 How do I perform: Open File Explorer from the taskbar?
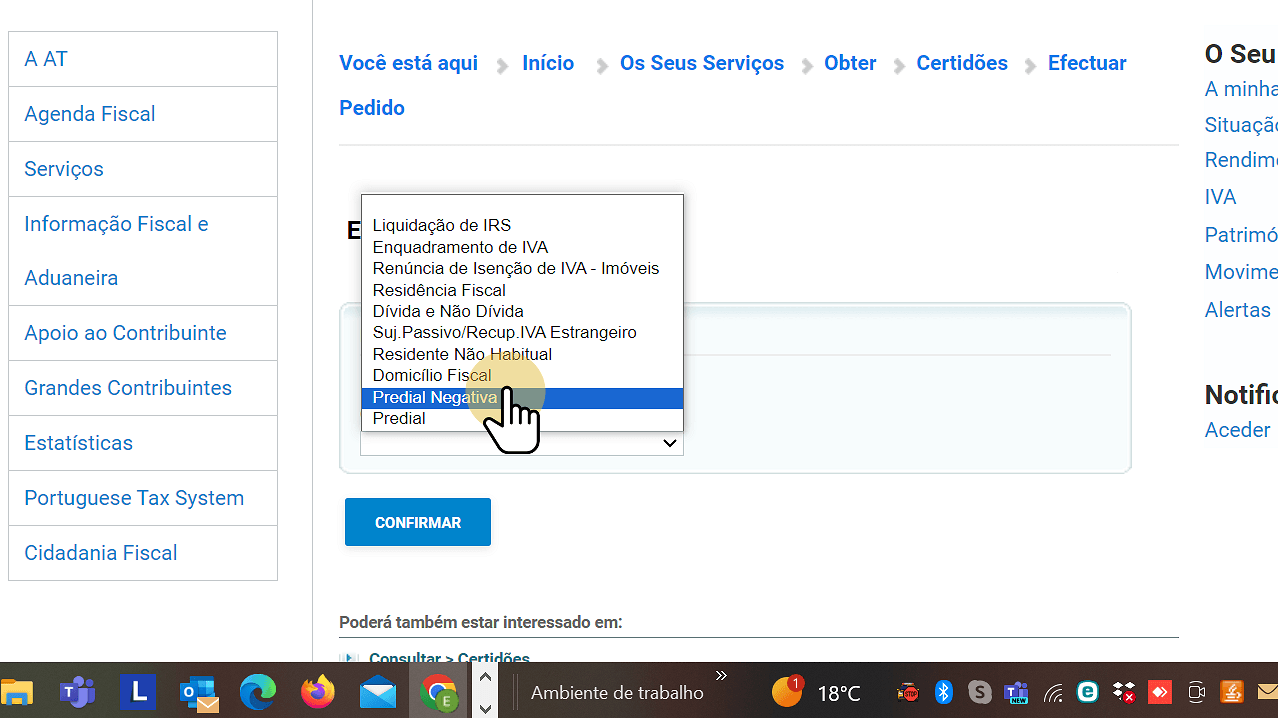click(x=17, y=692)
